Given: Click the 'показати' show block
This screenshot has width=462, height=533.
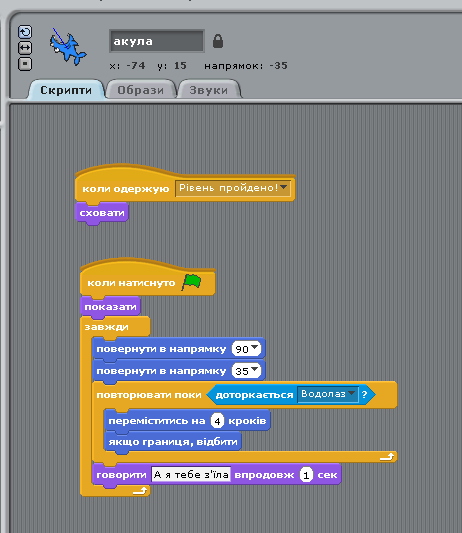Looking at the screenshot, I should coord(110,307).
